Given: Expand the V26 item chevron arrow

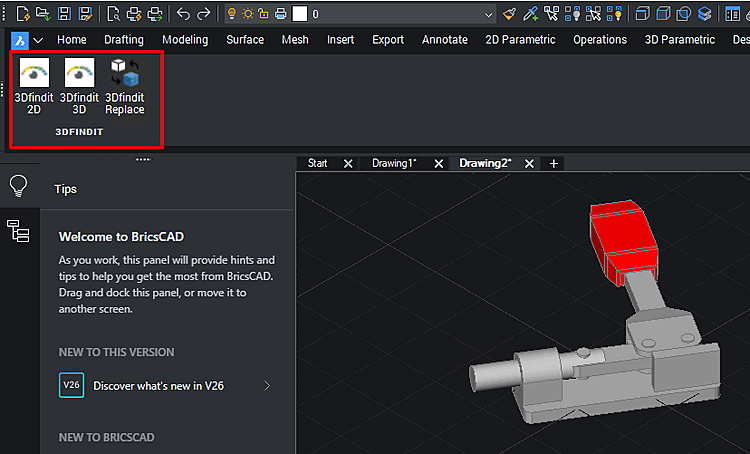Looking at the screenshot, I should [x=267, y=386].
